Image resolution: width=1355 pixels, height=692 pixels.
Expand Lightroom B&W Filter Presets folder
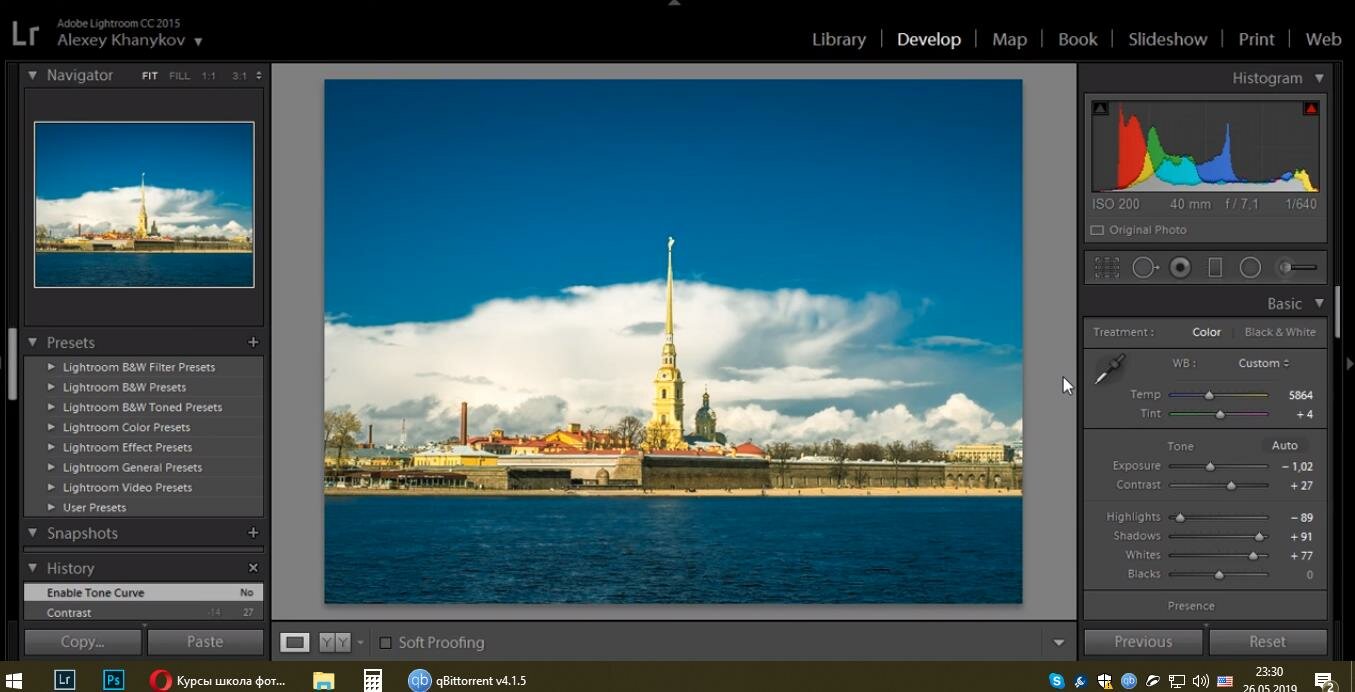pos(51,367)
